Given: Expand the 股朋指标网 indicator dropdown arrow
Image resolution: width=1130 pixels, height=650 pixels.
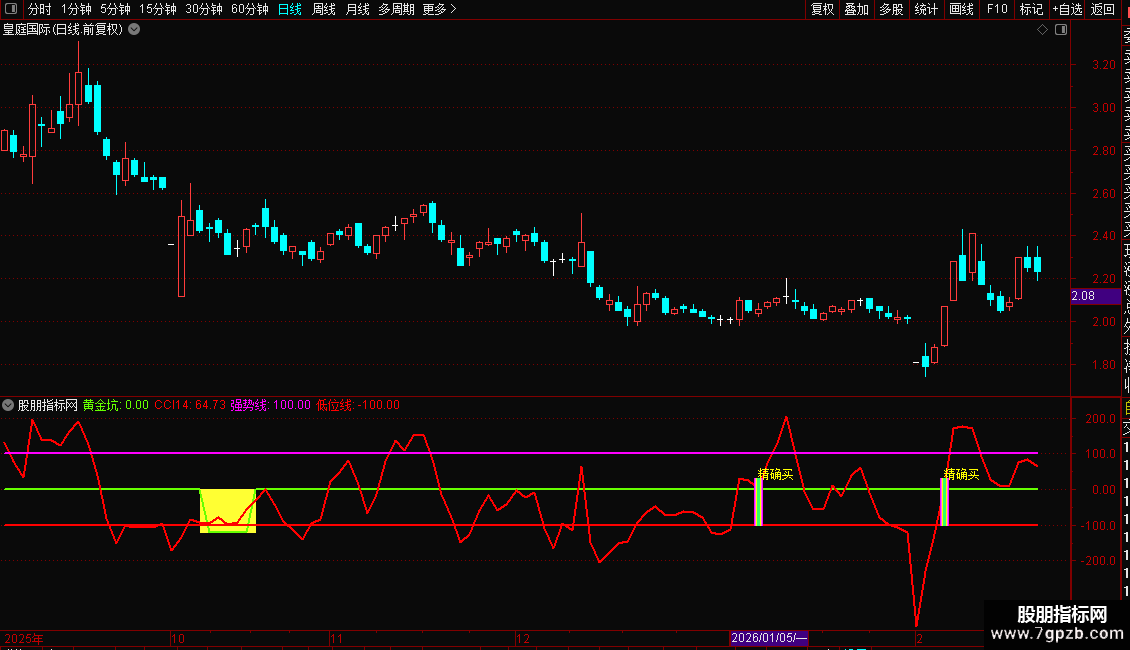Looking at the screenshot, I should [9, 405].
